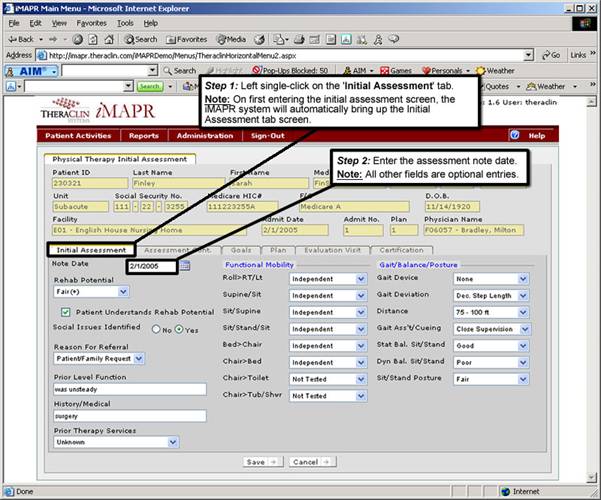Click the Prior Level Function text field
This screenshot has width=601, height=500.
point(130,390)
